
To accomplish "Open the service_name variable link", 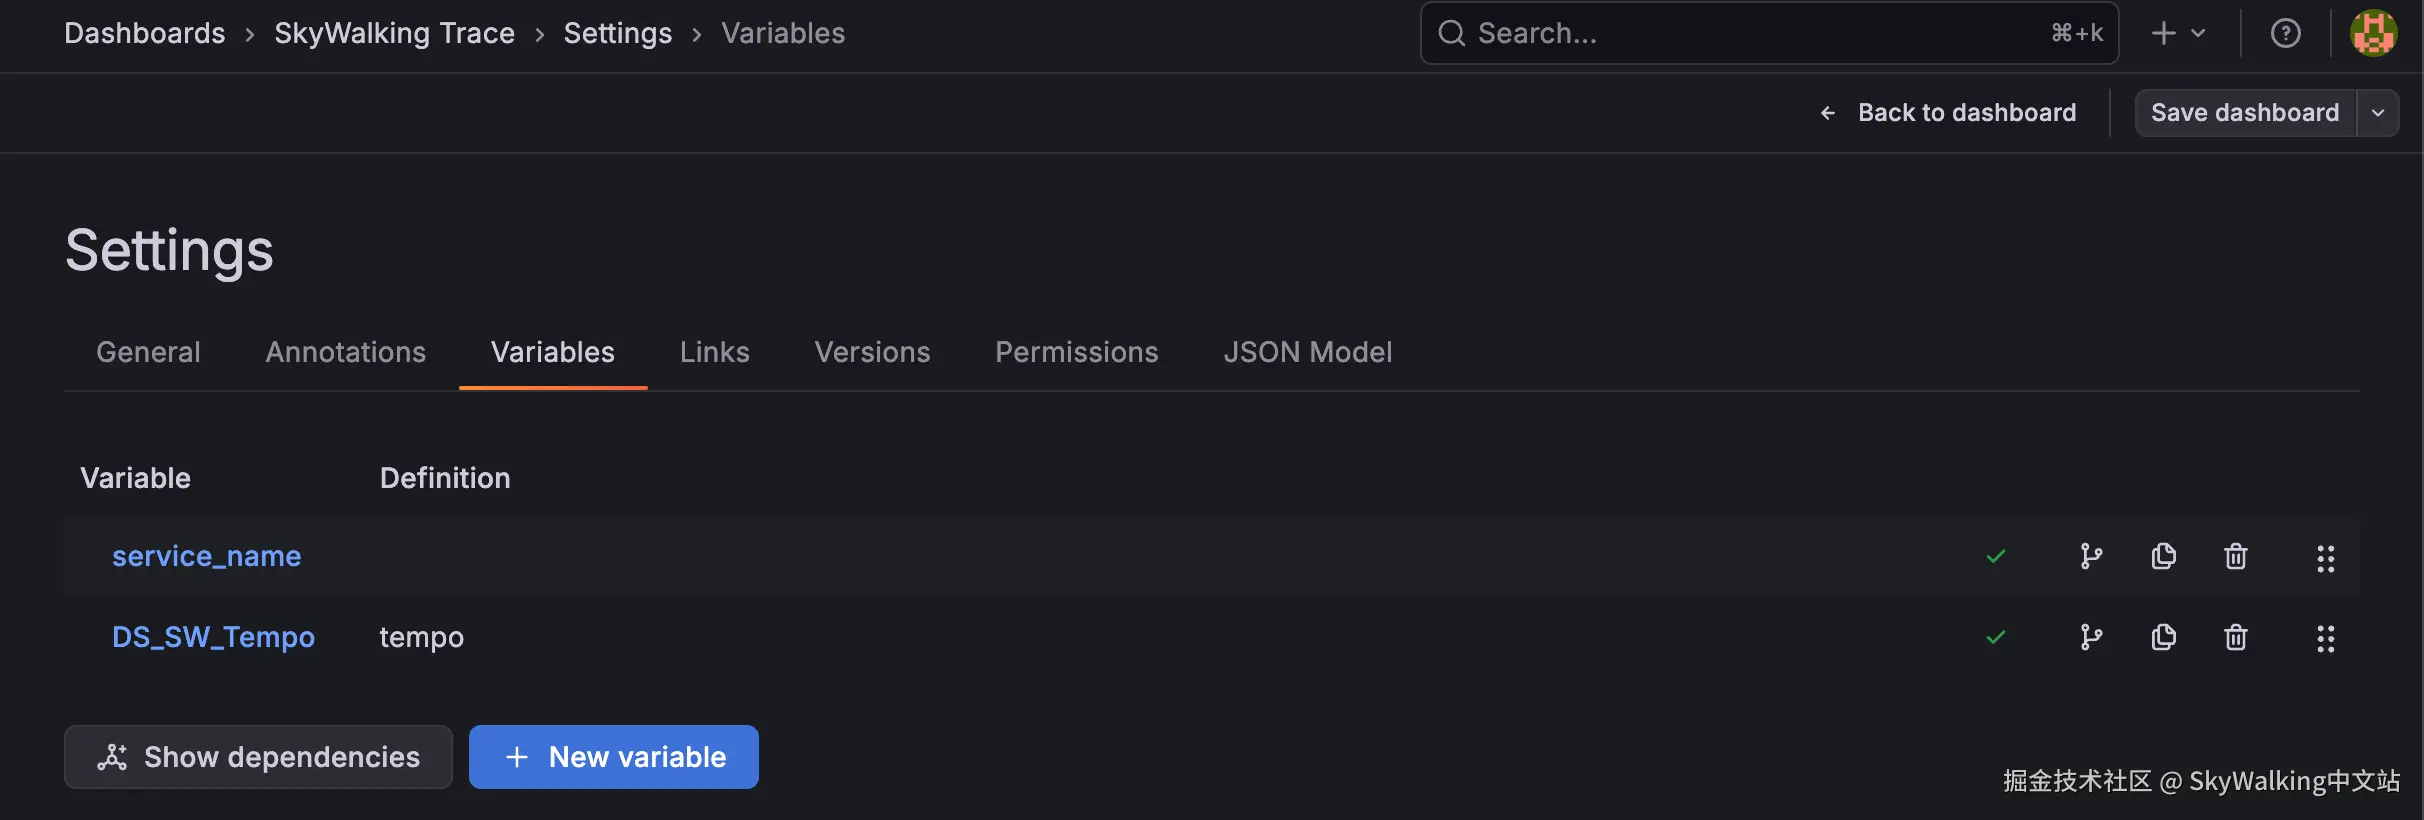I will 206,556.
